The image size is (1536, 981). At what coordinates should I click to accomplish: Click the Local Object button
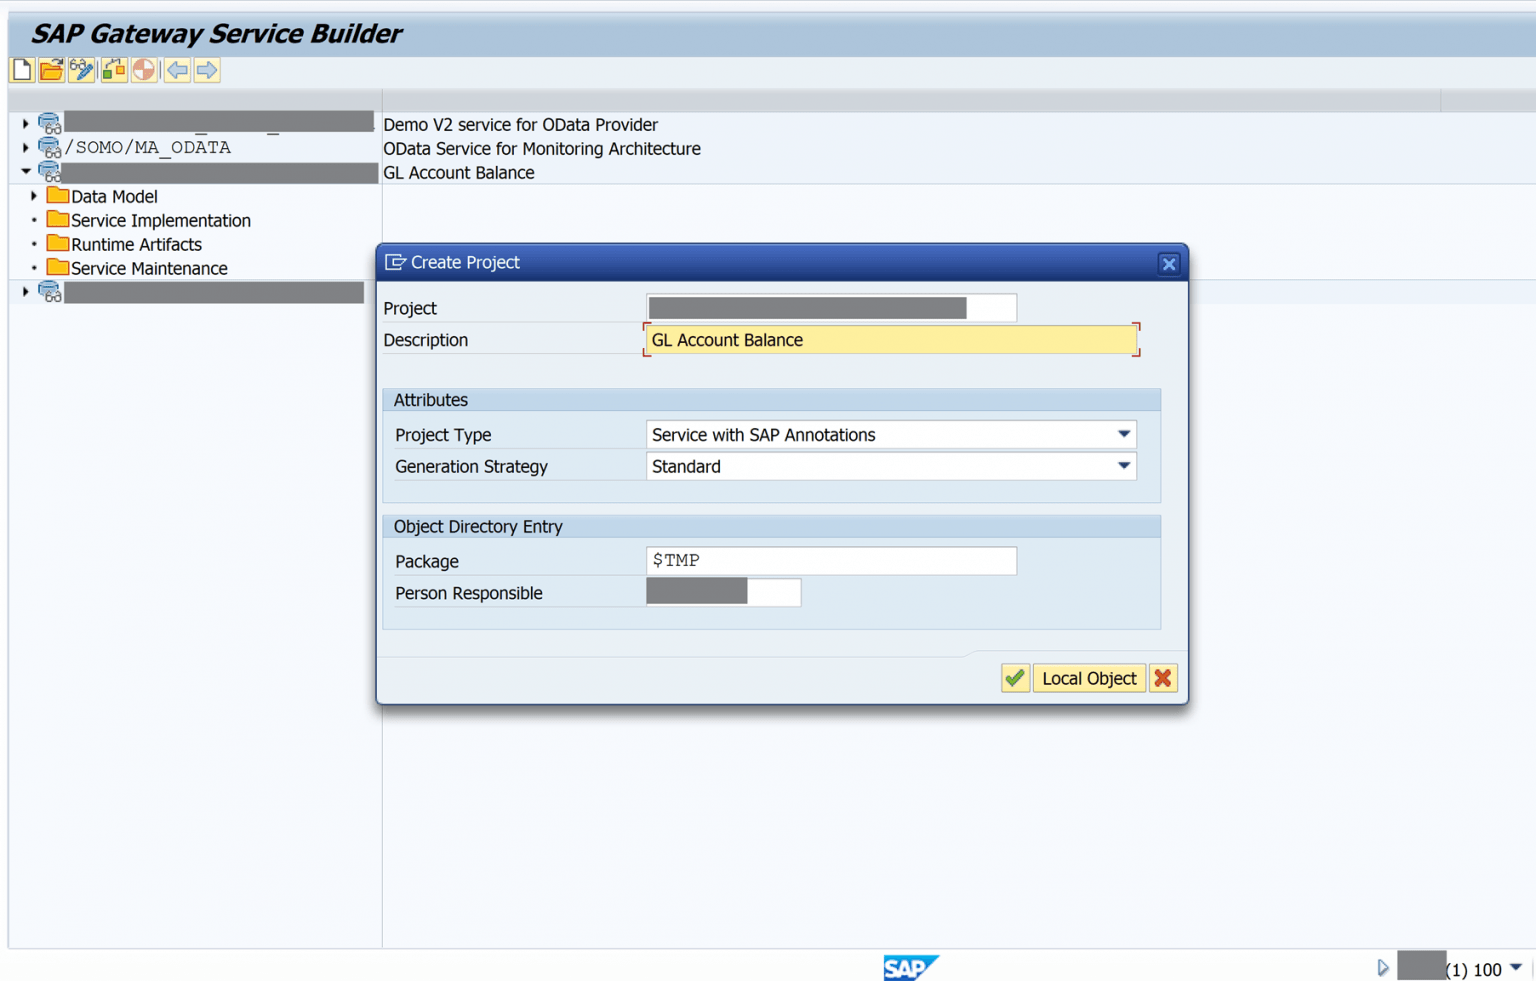(1089, 678)
